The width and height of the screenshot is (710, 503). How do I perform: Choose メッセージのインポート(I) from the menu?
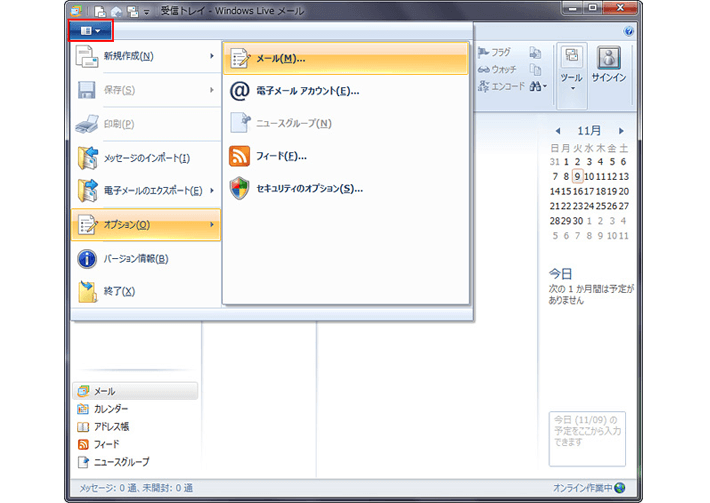pyautogui.click(x=145, y=158)
